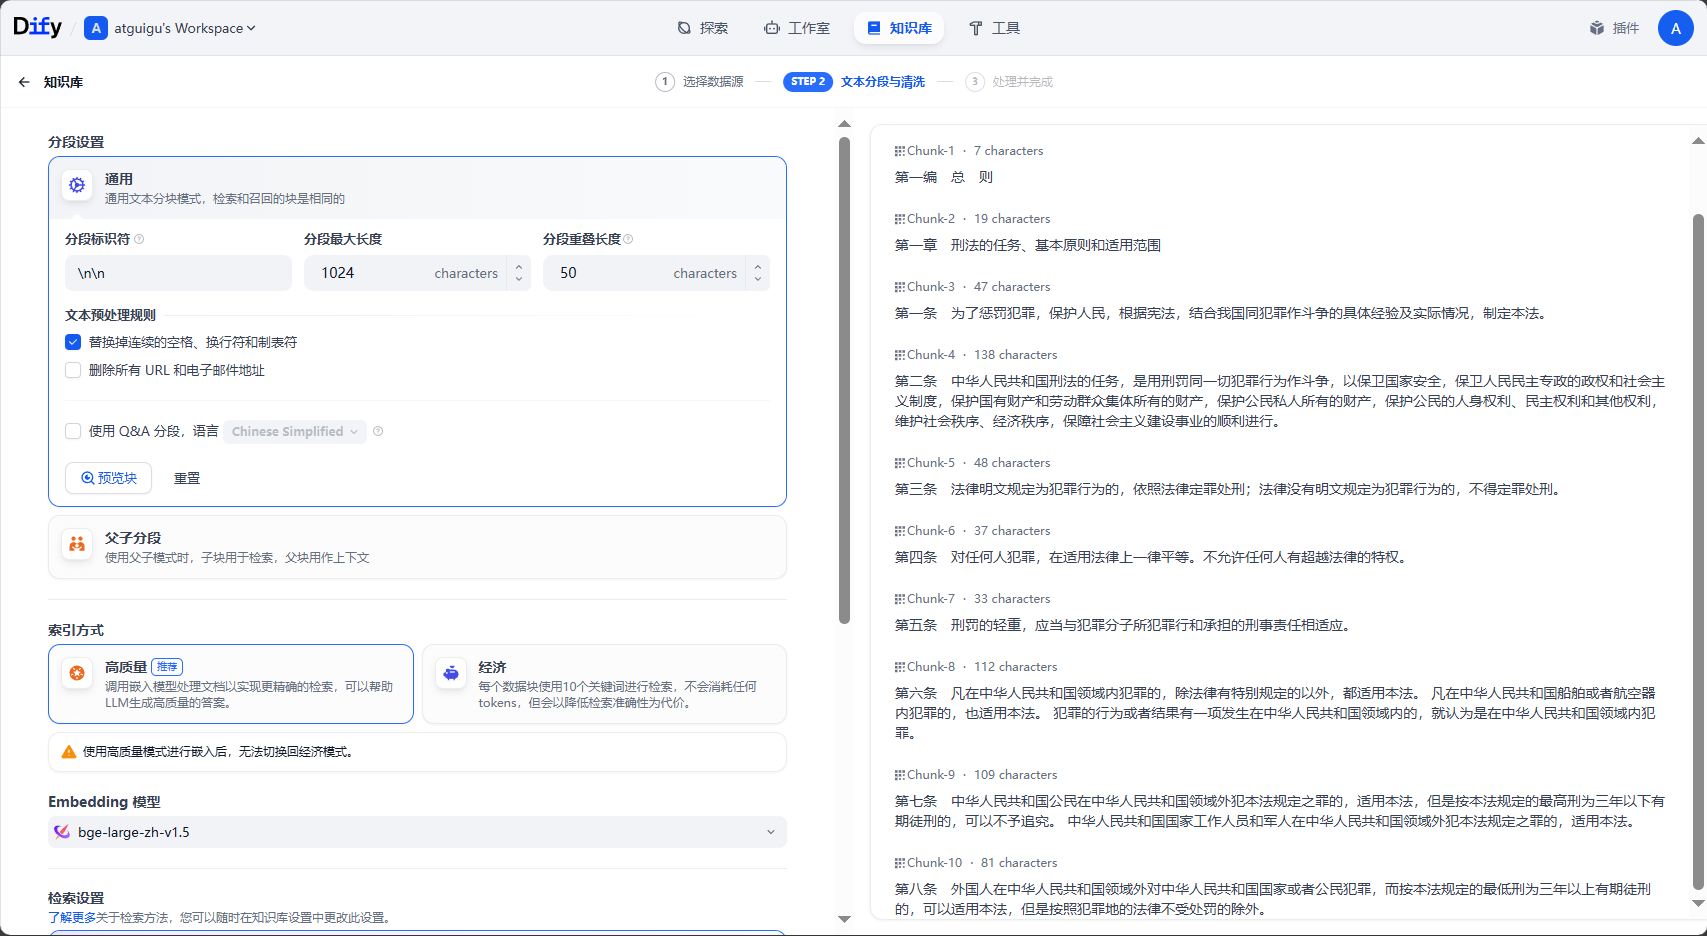1707x936 pixels.
Task: Click the Q&A language help icon
Action: 378,431
